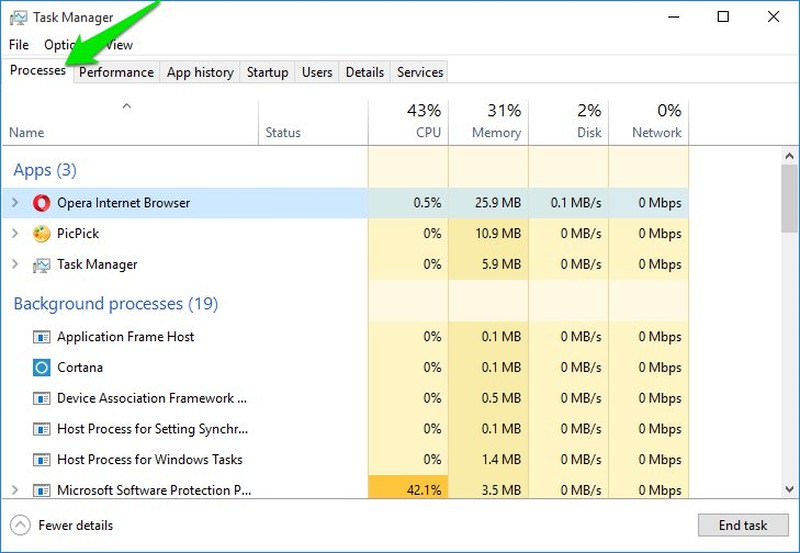Click the Opera Internet Browser icon
The height and width of the screenshot is (553, 800).
[x=41, y=203]
